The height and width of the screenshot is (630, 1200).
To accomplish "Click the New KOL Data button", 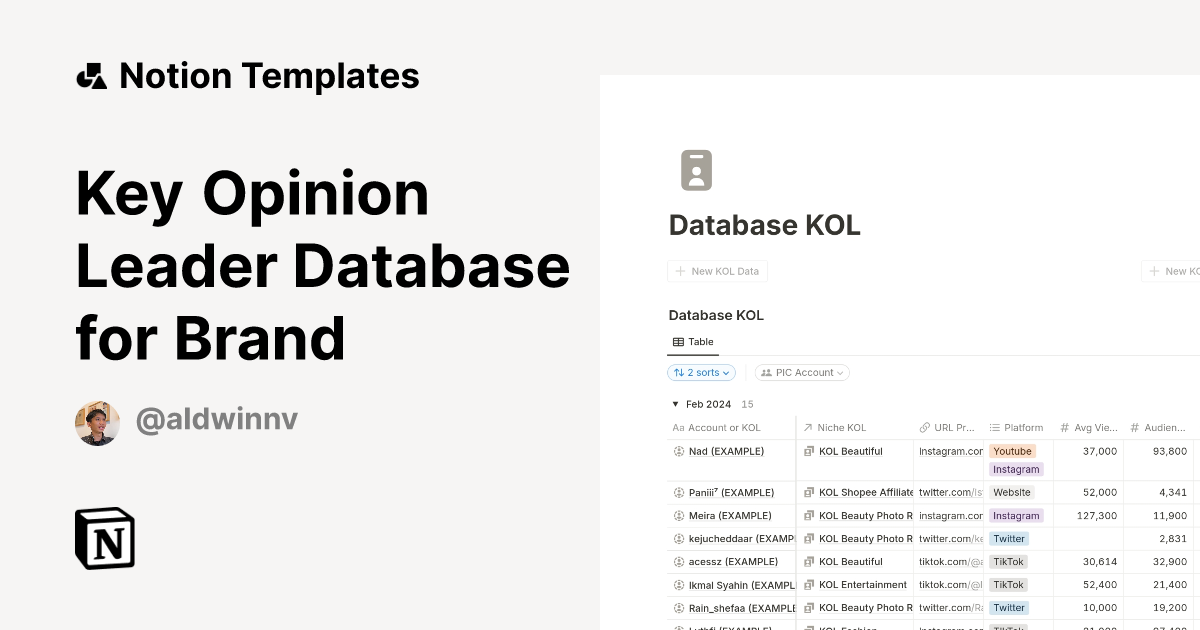I will click(717, 271).
